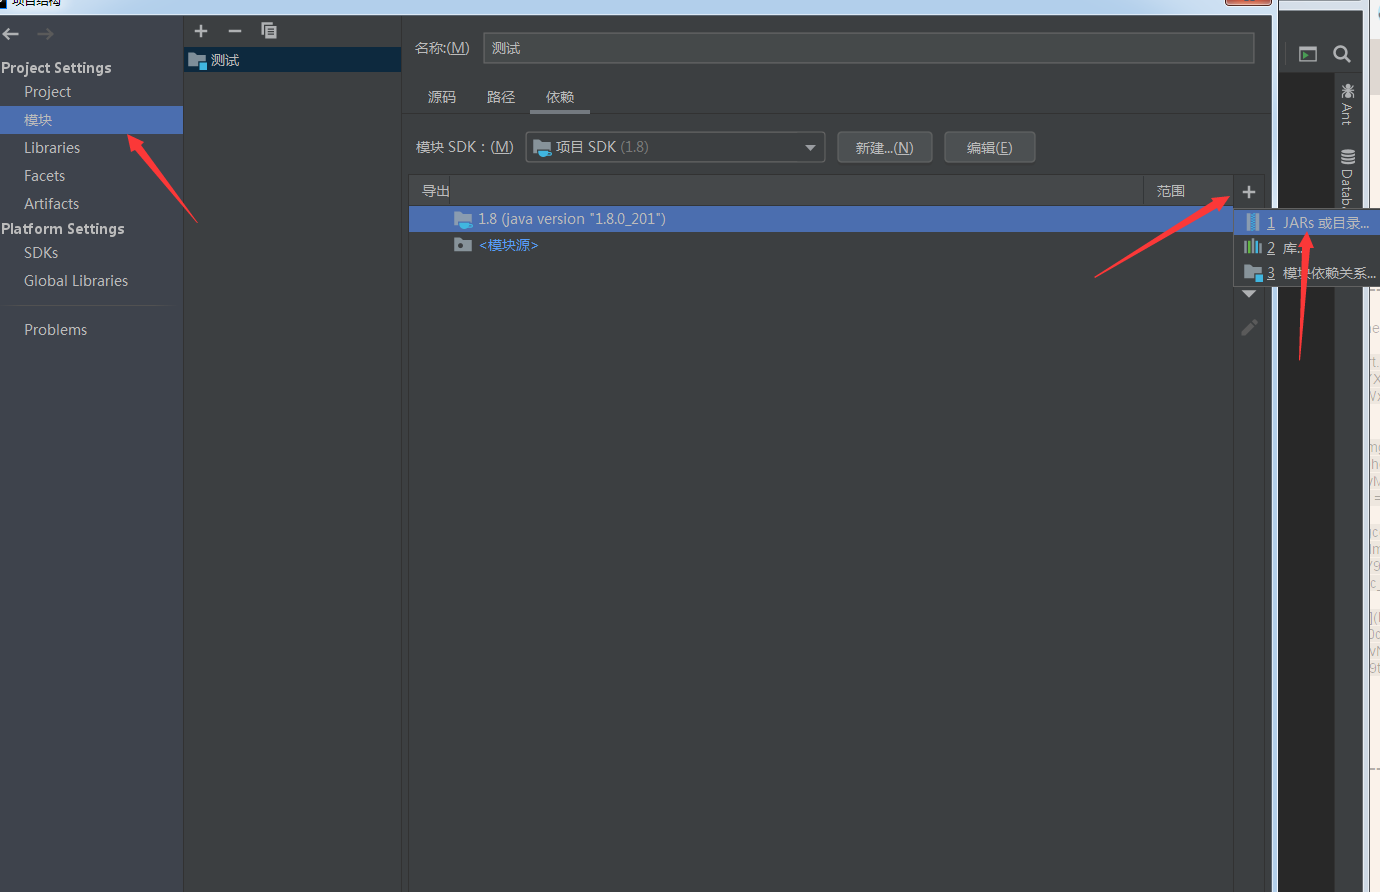Open the Problems page

pyautogui.click(x=56, y=330)
